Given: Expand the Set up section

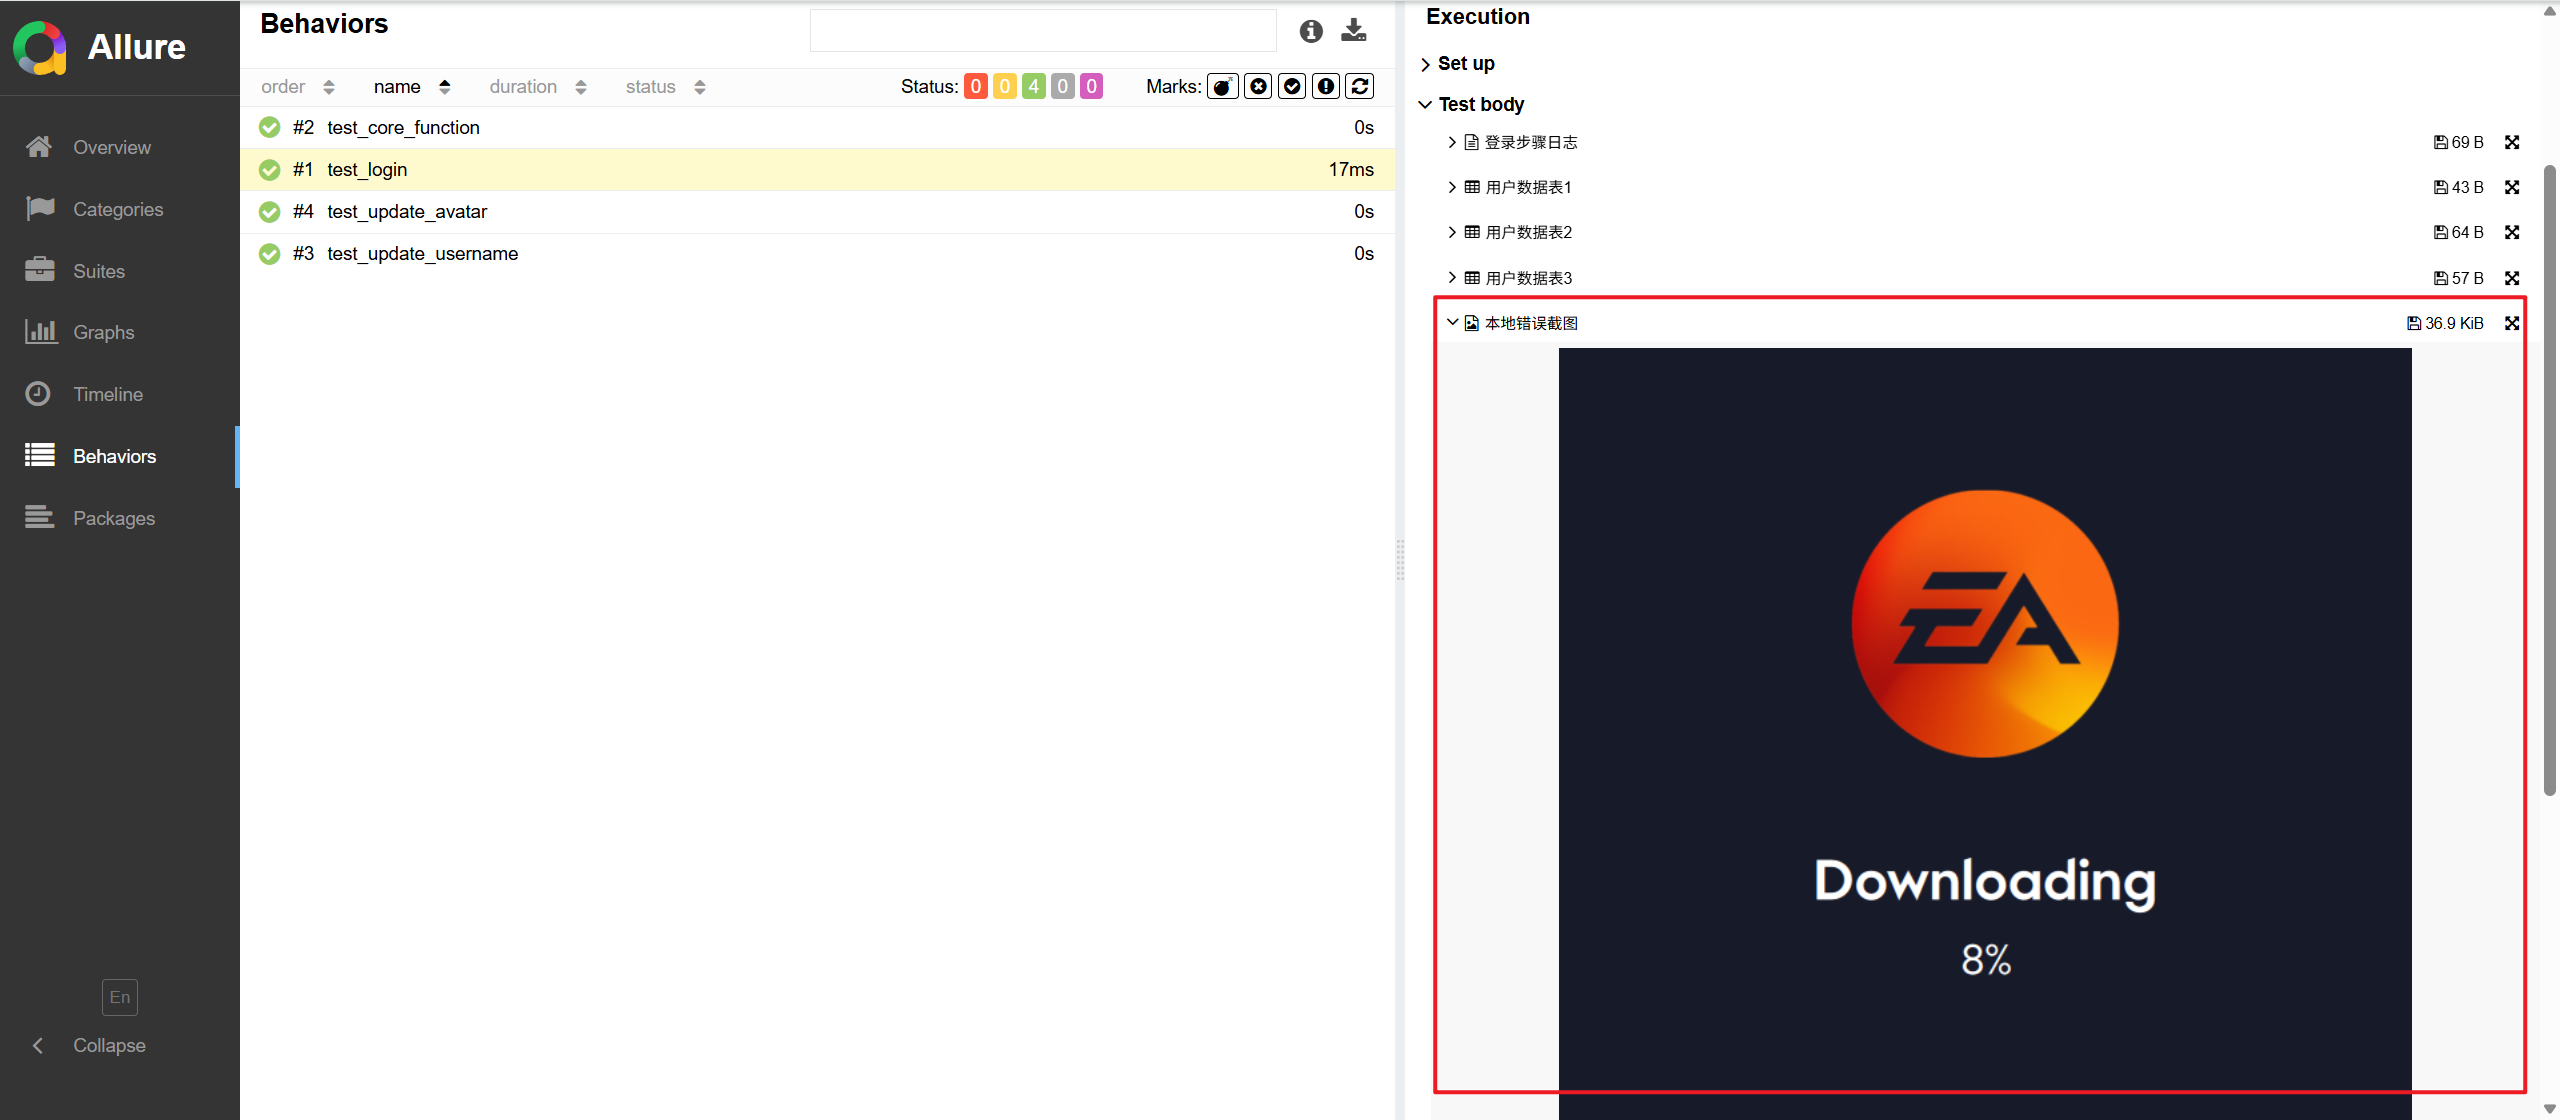Looking at the screenshot, I should click(1458, 64).
